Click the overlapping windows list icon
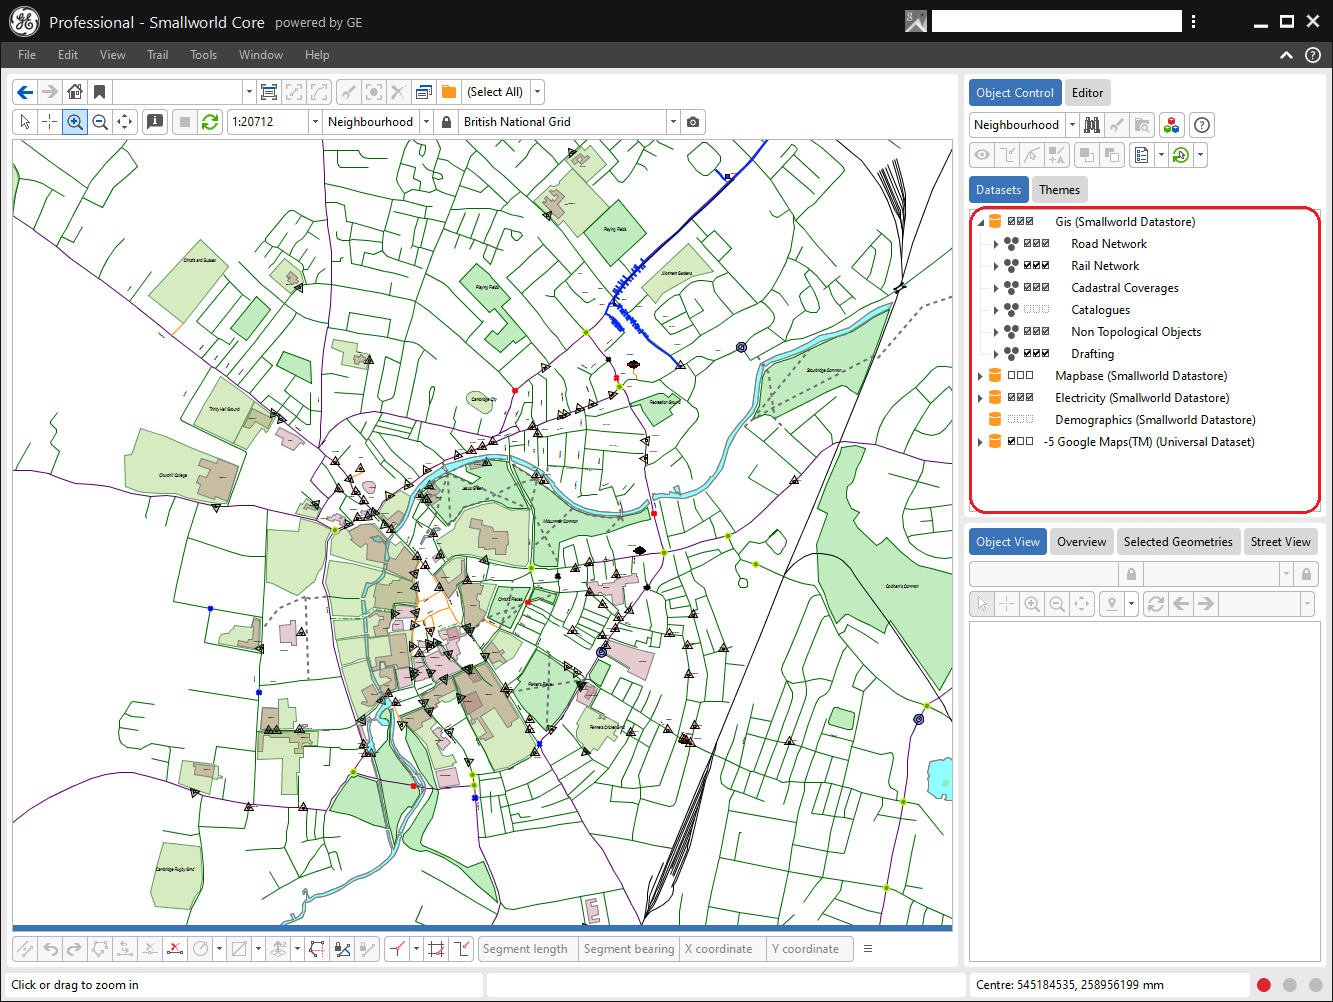Viewport: 1333px width, 1002px height. click(x=423, y=92)
